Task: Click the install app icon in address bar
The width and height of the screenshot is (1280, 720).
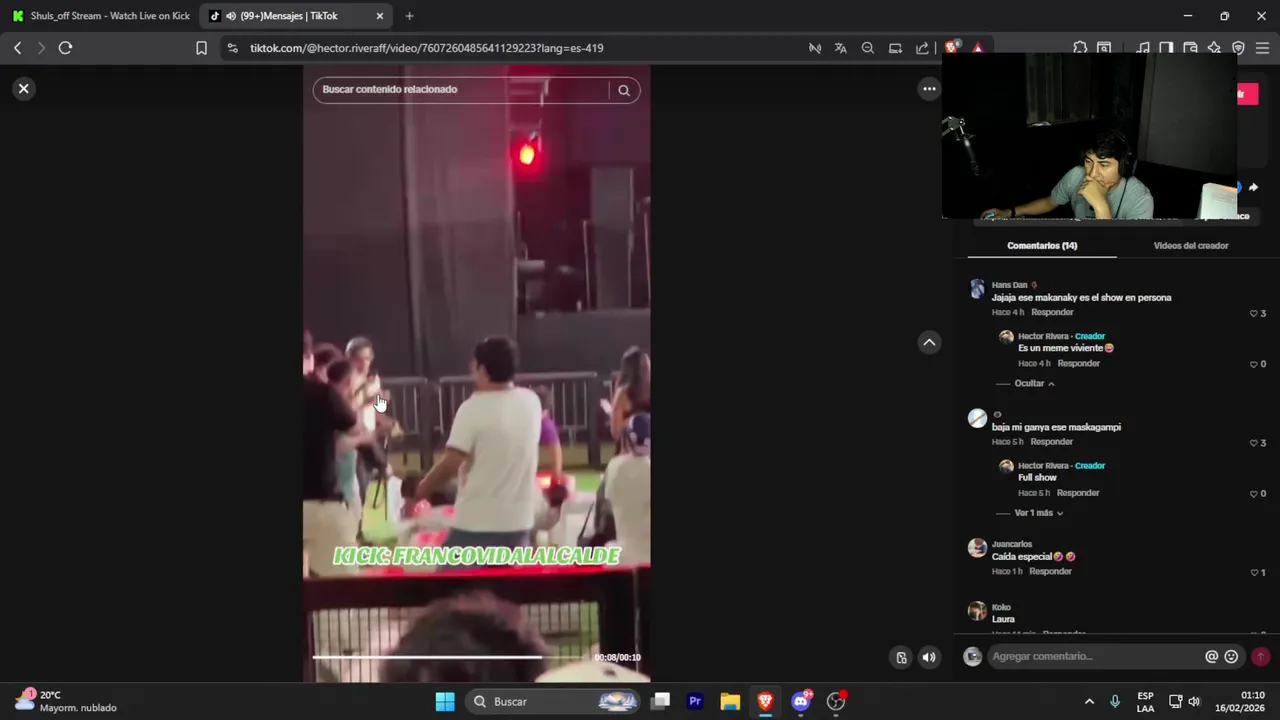Action: click(x=895, y=48)
